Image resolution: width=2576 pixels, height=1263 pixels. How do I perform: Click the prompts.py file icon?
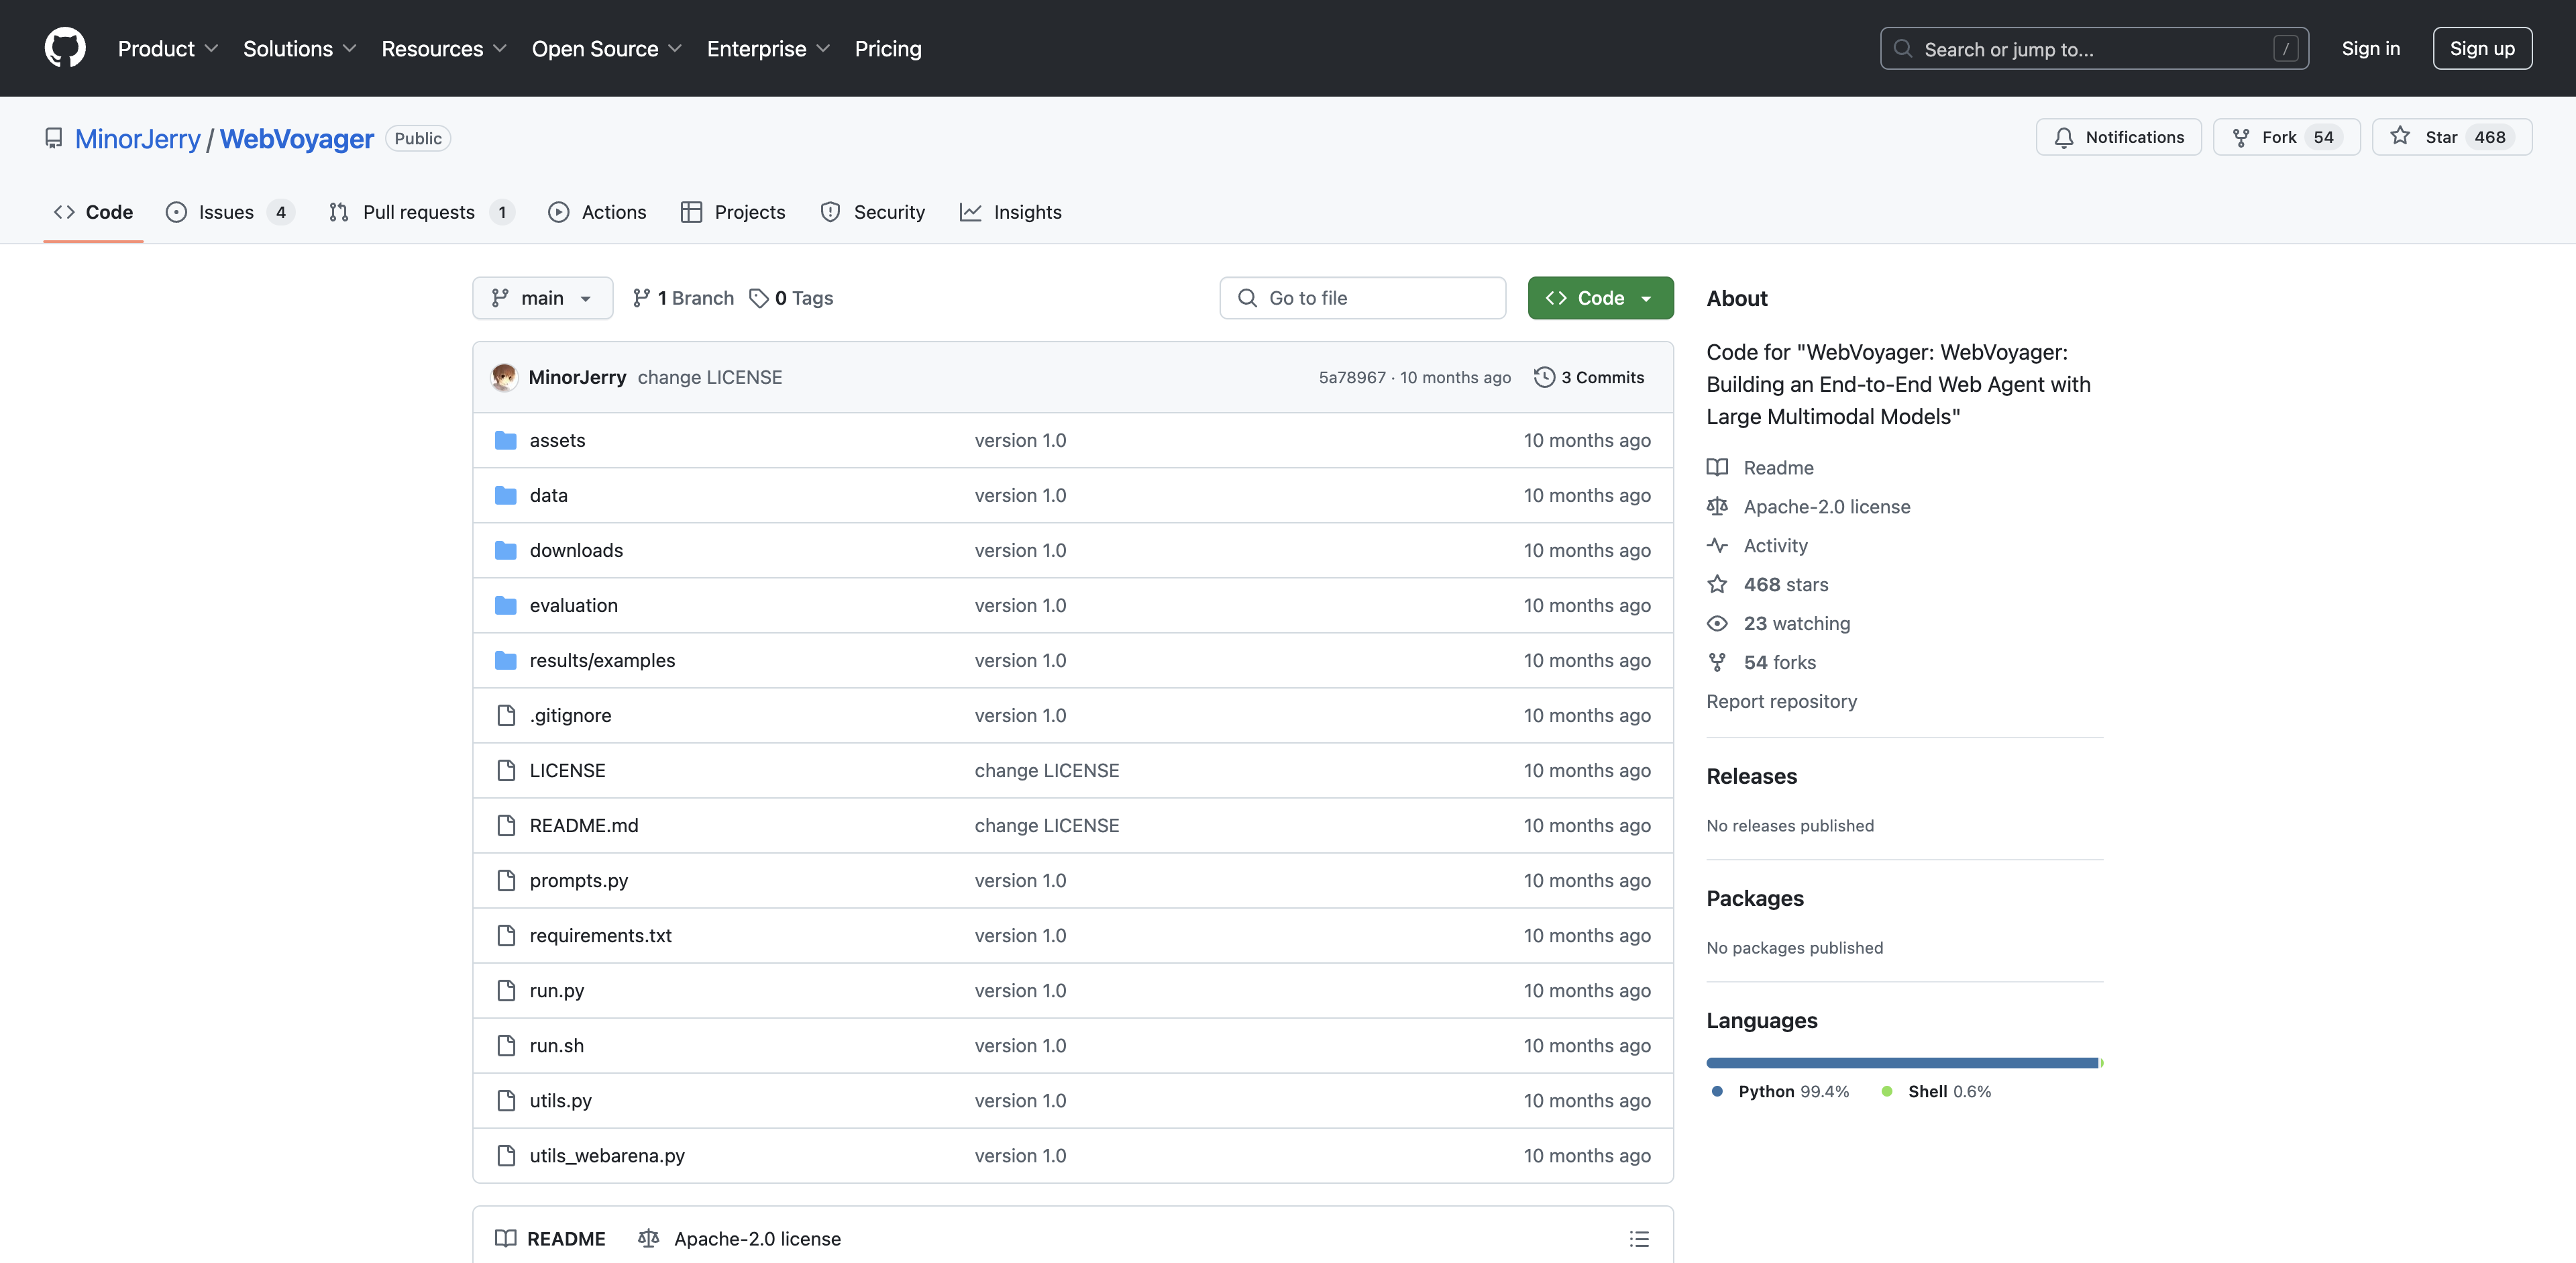point(506,880)
